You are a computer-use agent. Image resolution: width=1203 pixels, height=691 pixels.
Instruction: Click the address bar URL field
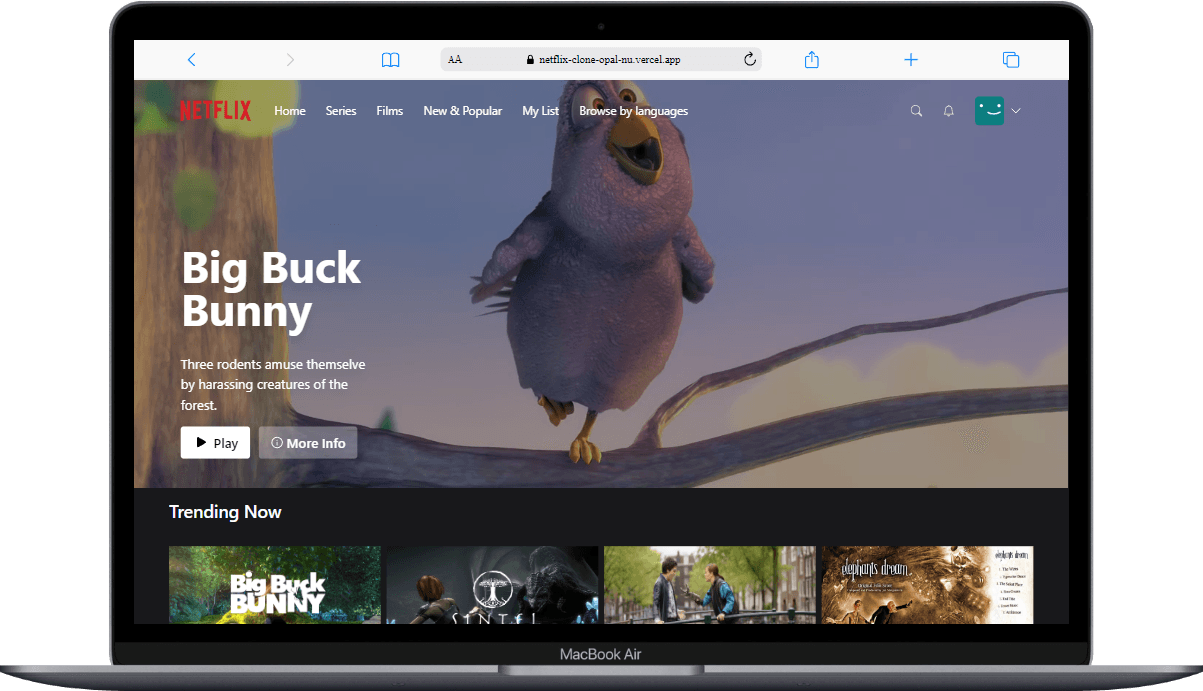603,60
